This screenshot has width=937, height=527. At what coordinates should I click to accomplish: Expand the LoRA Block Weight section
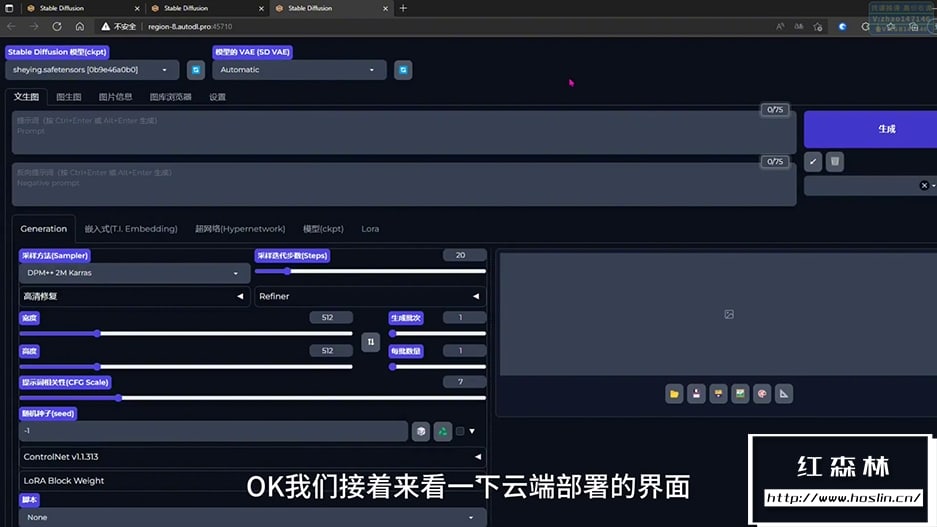[x=252, y=480]
